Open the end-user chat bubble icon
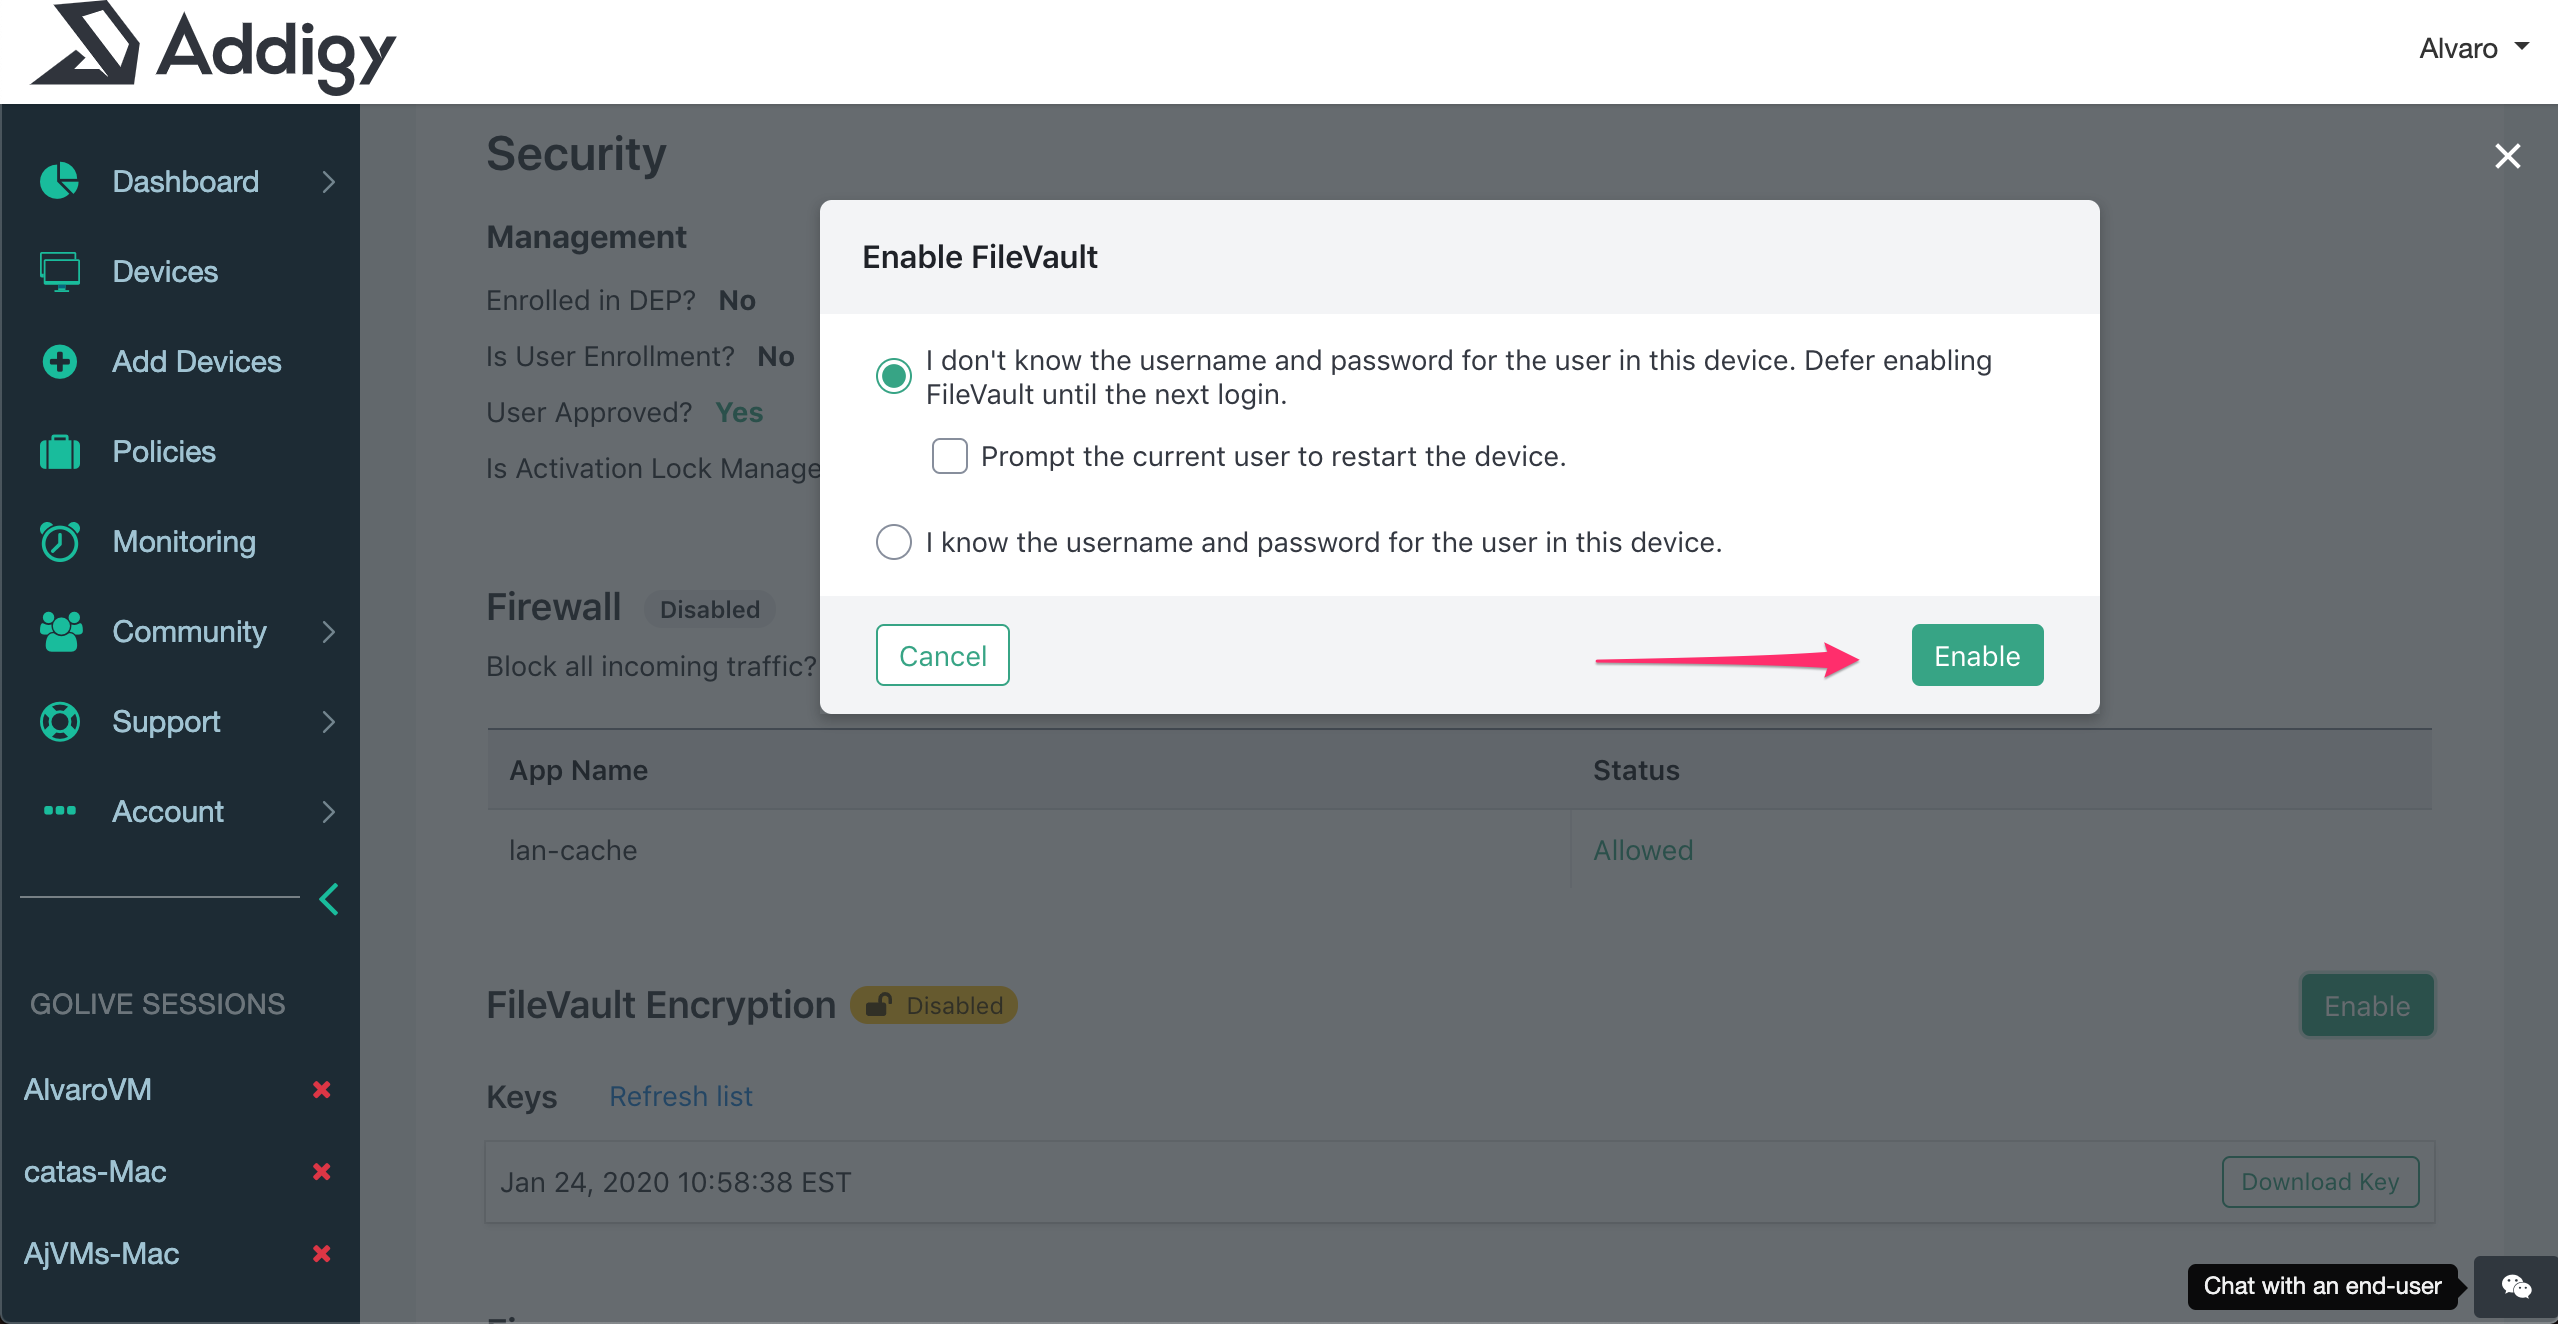The height and width of the screenshot is (1324, 2558). [2516, 1286]
